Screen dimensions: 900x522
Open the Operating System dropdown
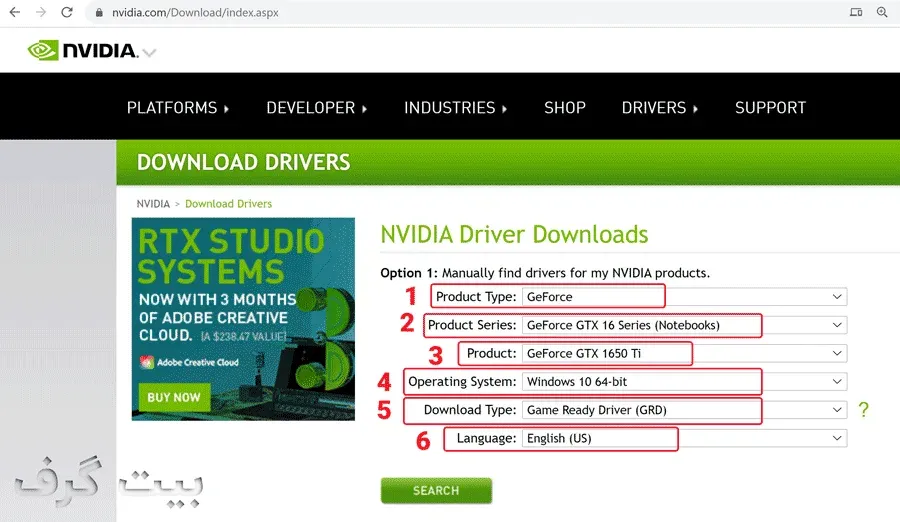684,381
